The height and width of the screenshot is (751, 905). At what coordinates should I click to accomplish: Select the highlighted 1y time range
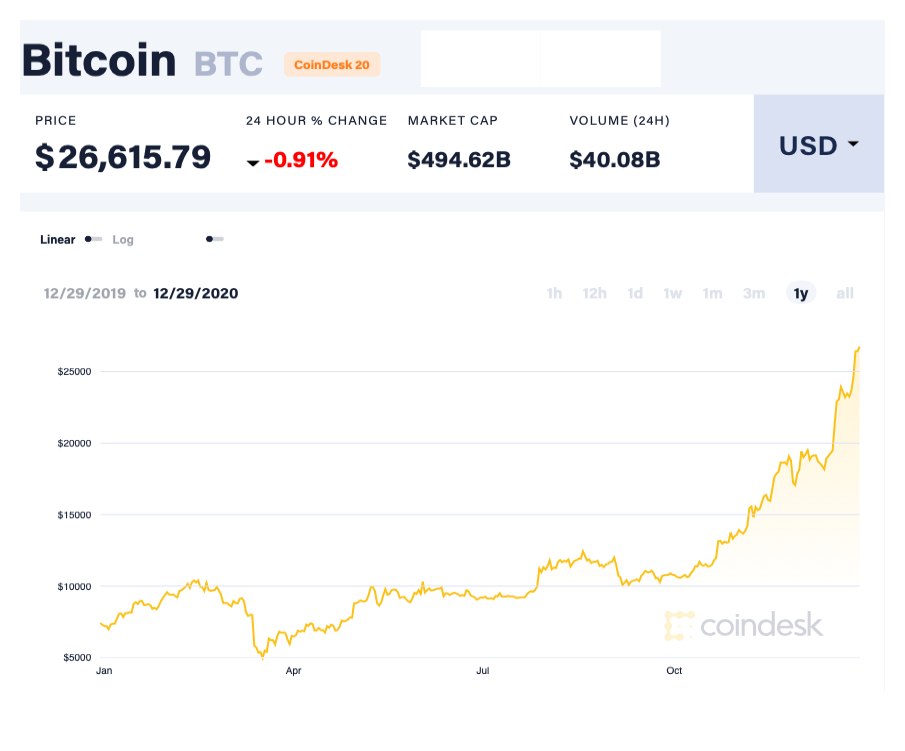click(x=800, y=293)
